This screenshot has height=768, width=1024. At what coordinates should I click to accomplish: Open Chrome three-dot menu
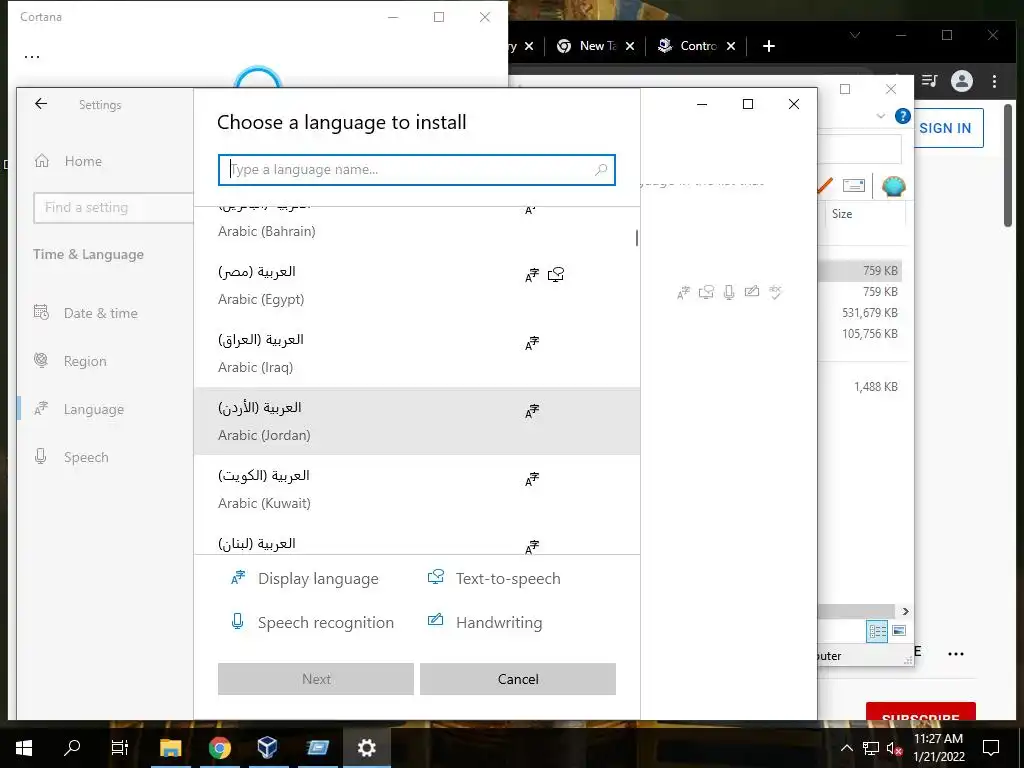994,81
